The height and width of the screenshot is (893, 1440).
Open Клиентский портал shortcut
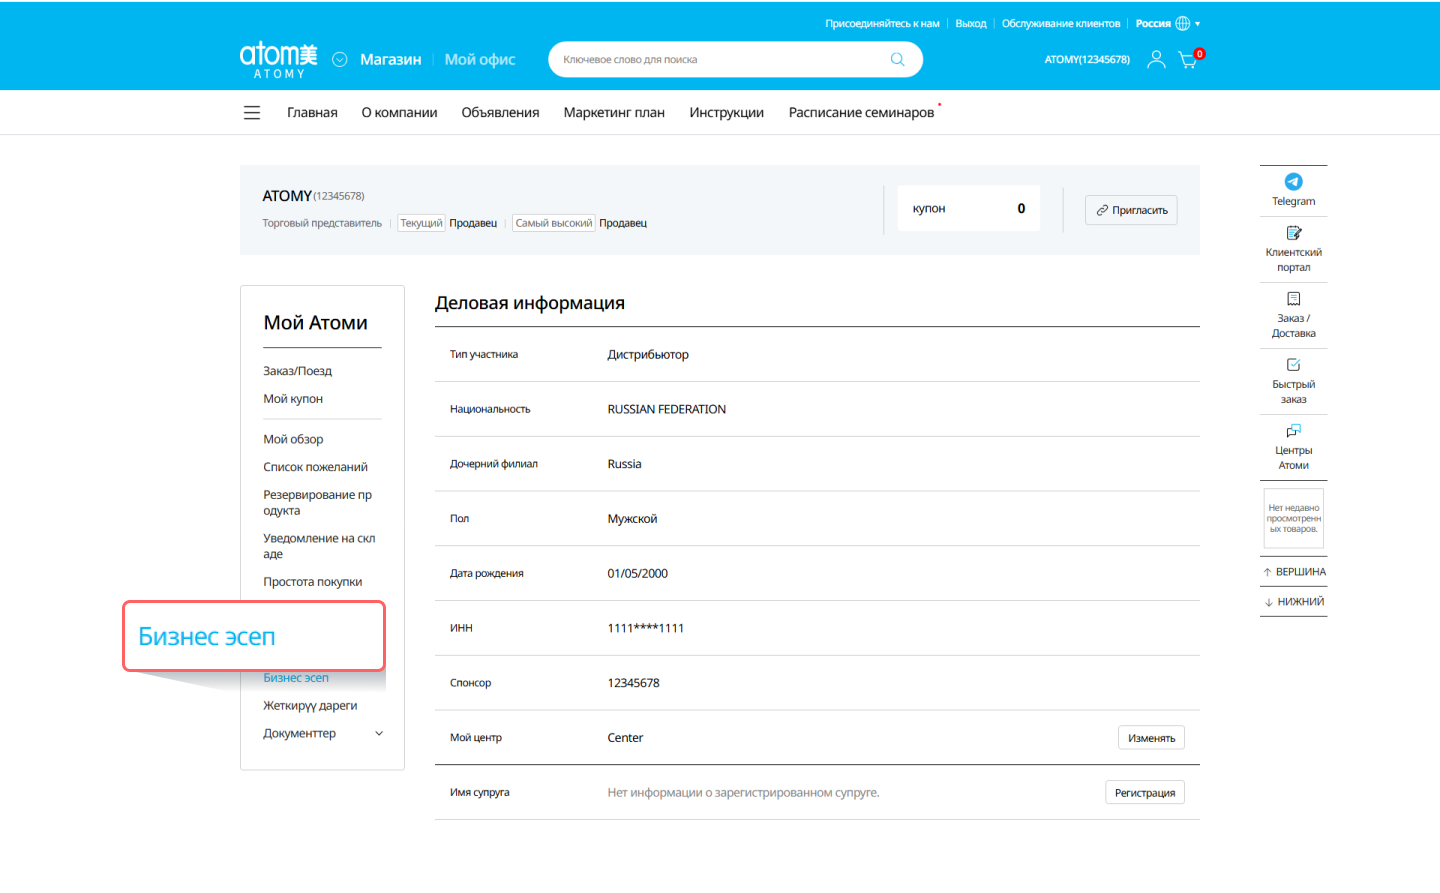(x=1293, y=249)
